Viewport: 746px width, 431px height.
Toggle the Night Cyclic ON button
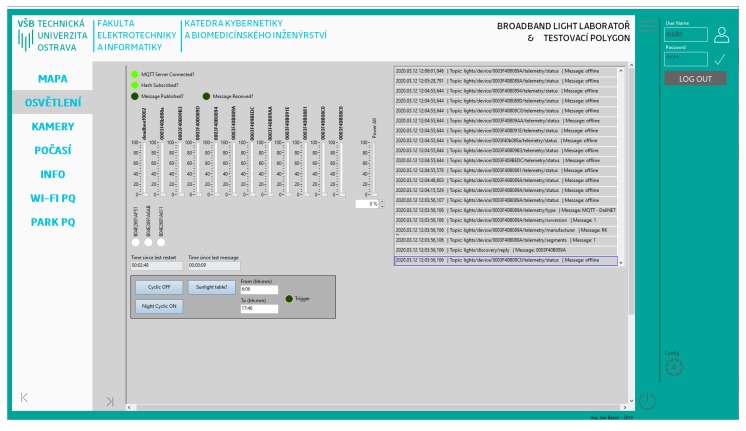click(158, 307)
